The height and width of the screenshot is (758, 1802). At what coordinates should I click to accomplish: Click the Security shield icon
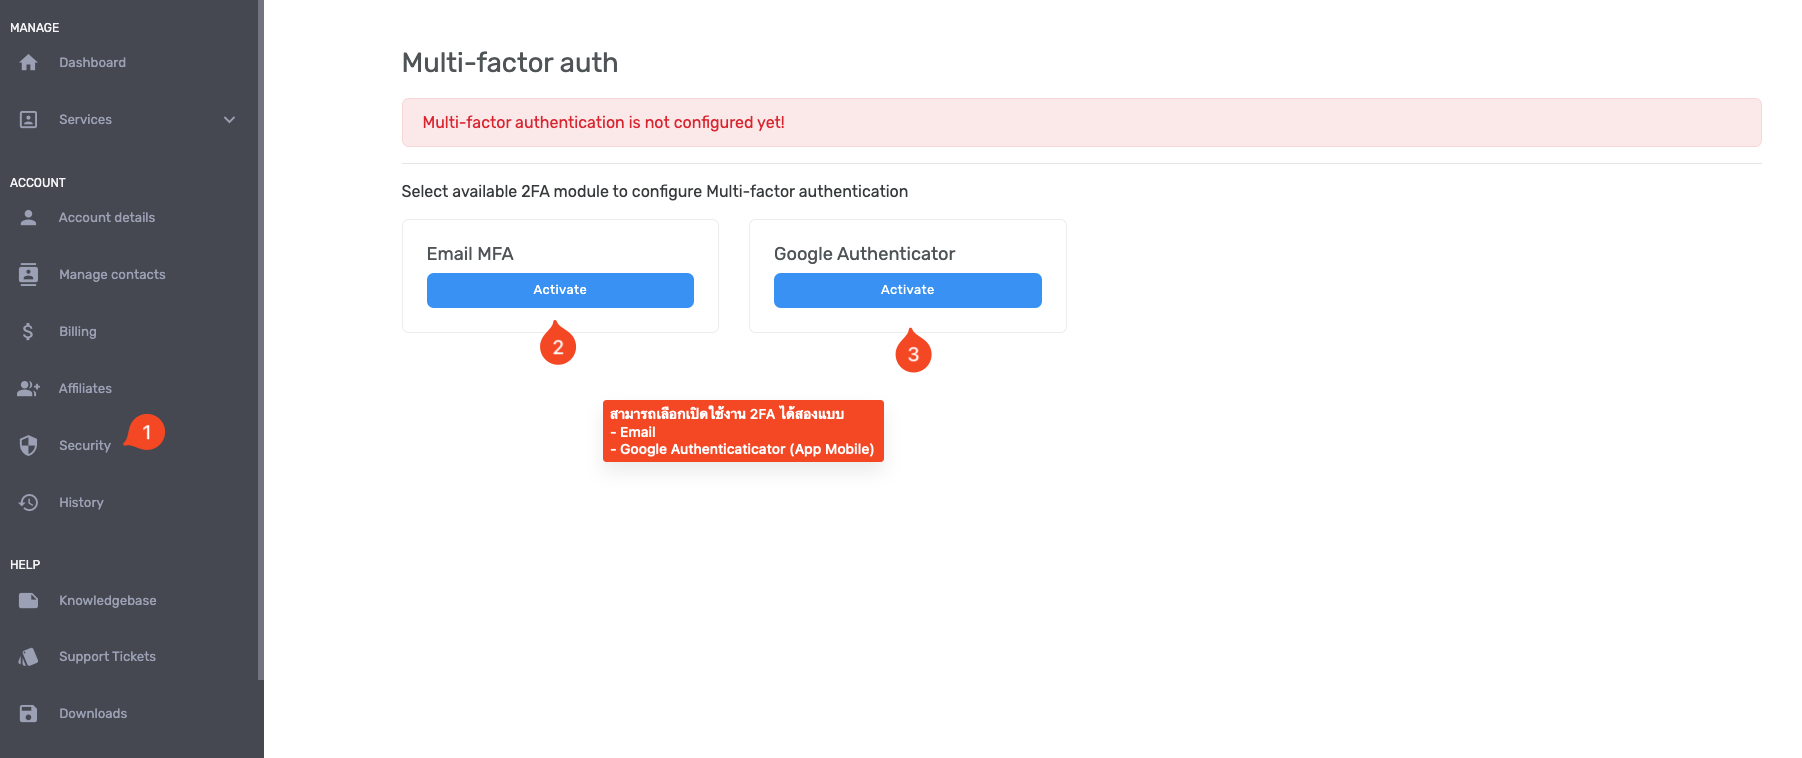point(28,445)
